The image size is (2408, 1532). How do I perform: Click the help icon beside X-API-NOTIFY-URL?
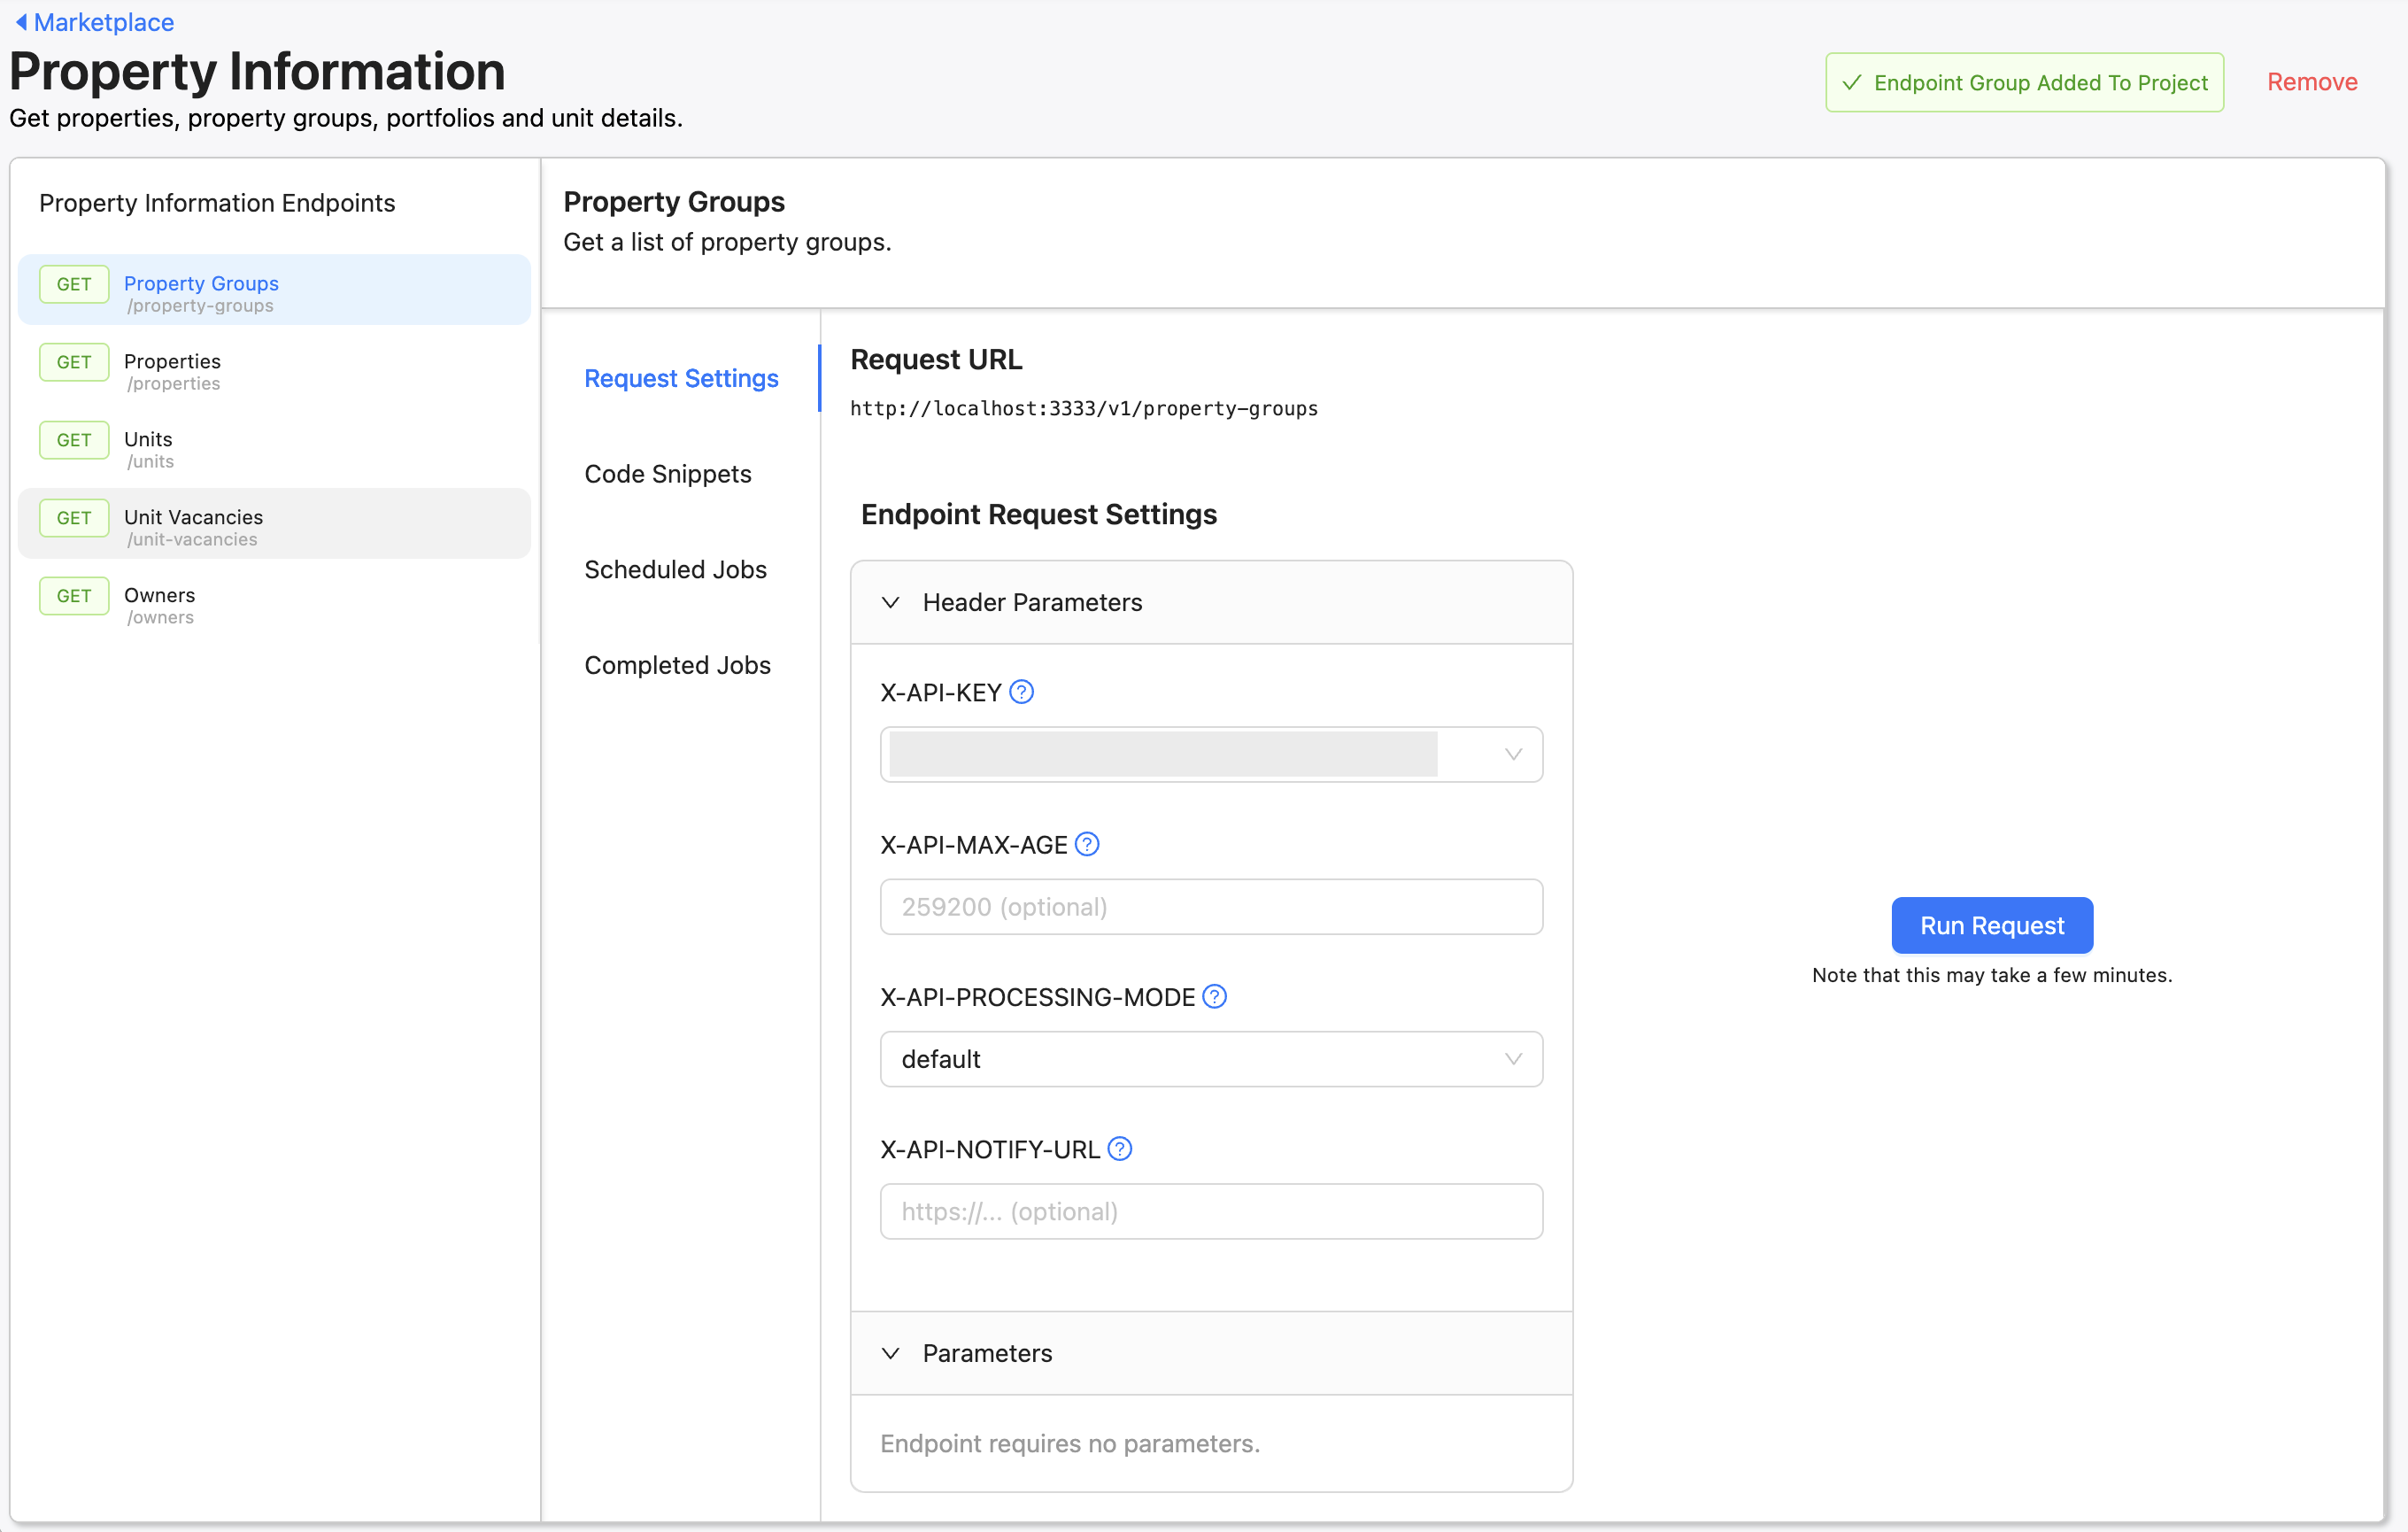click(x=1120, y=1148)
